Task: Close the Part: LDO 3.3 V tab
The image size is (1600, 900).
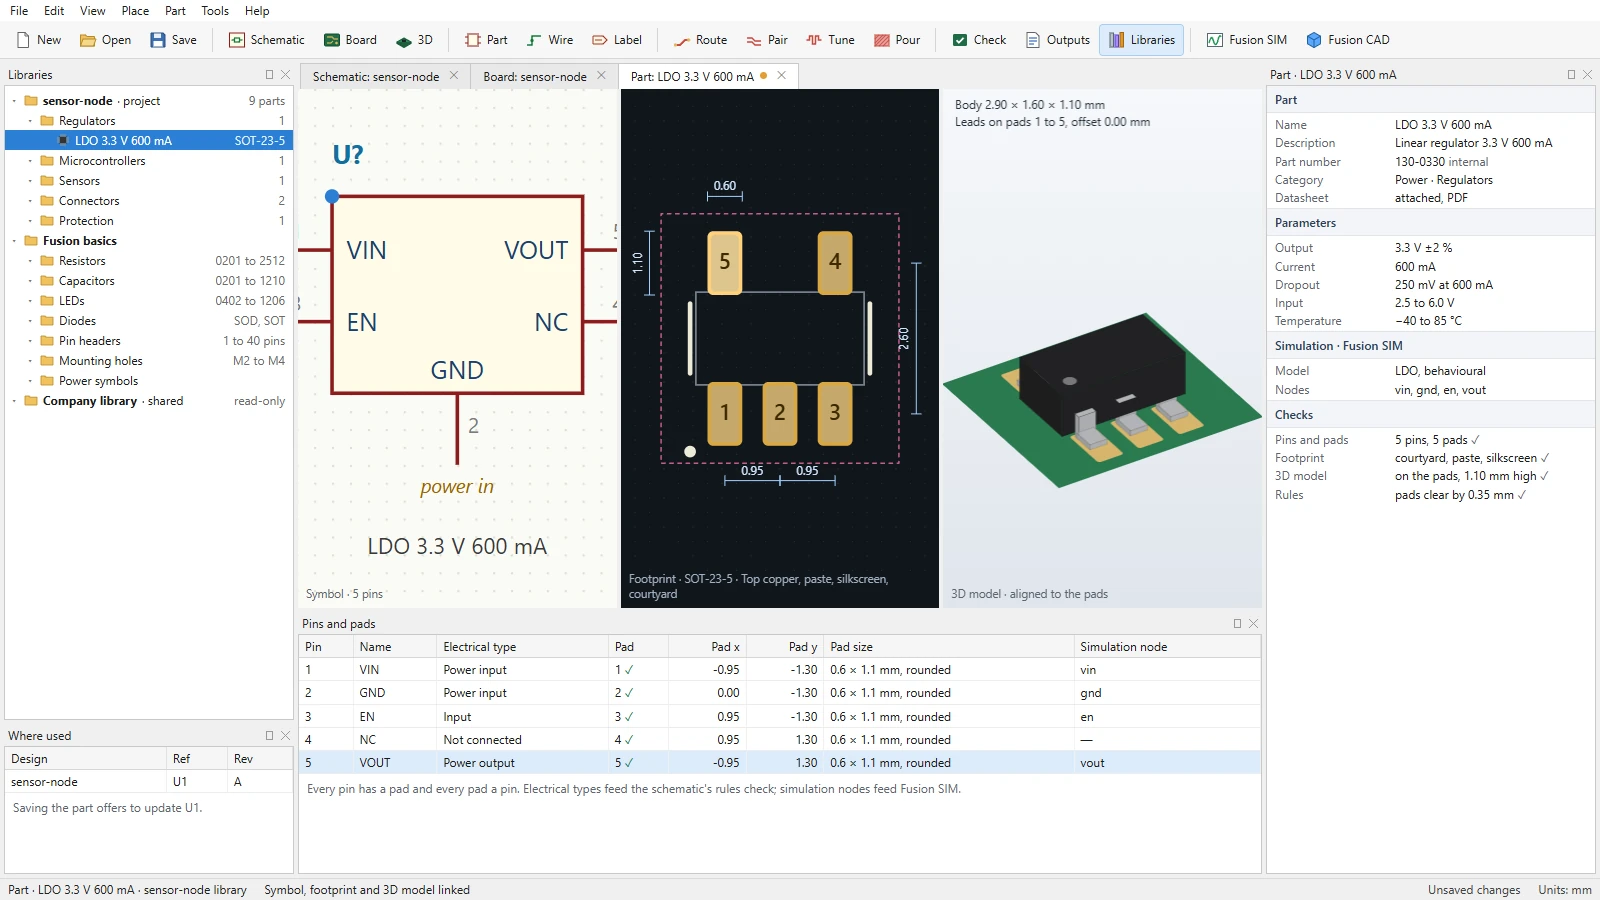Action: coord(782,75)
